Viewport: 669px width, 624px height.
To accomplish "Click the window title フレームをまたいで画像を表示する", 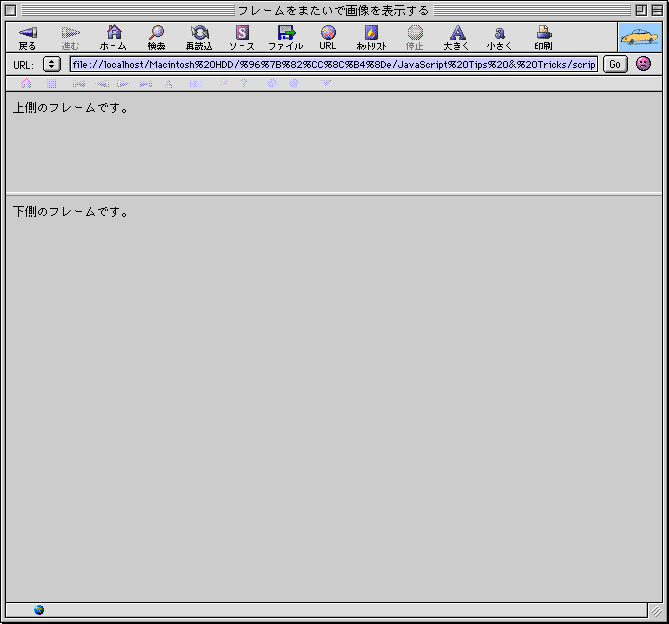I will pos(333,10).
